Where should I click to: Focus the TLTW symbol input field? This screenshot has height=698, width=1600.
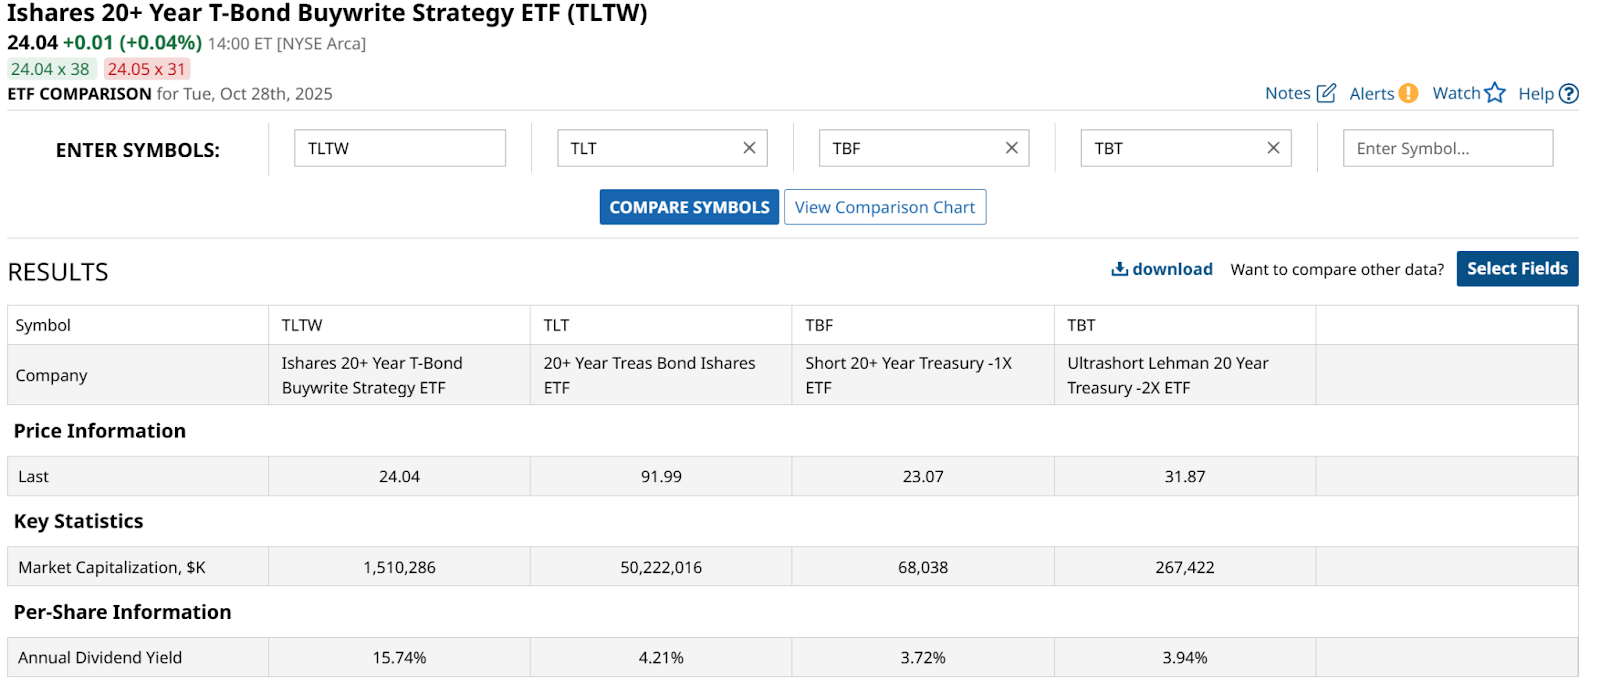coord(399,148)
